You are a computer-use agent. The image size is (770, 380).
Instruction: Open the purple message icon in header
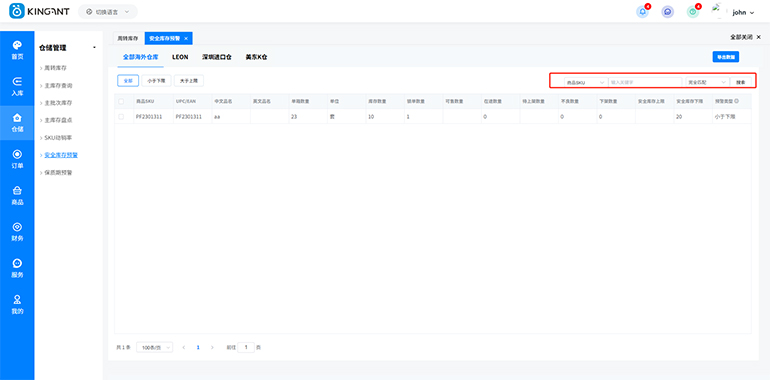tap(667, 12)
